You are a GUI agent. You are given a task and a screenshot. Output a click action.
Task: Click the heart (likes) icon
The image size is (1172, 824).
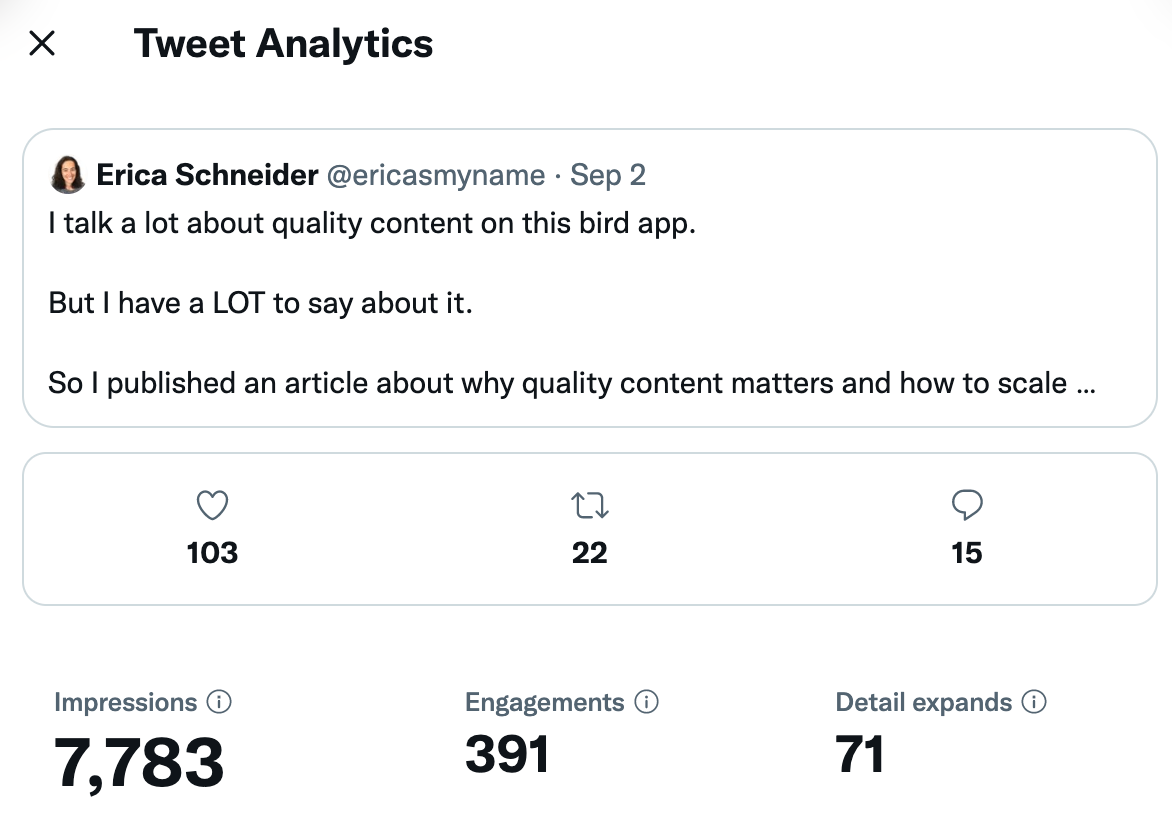(212, 507)
